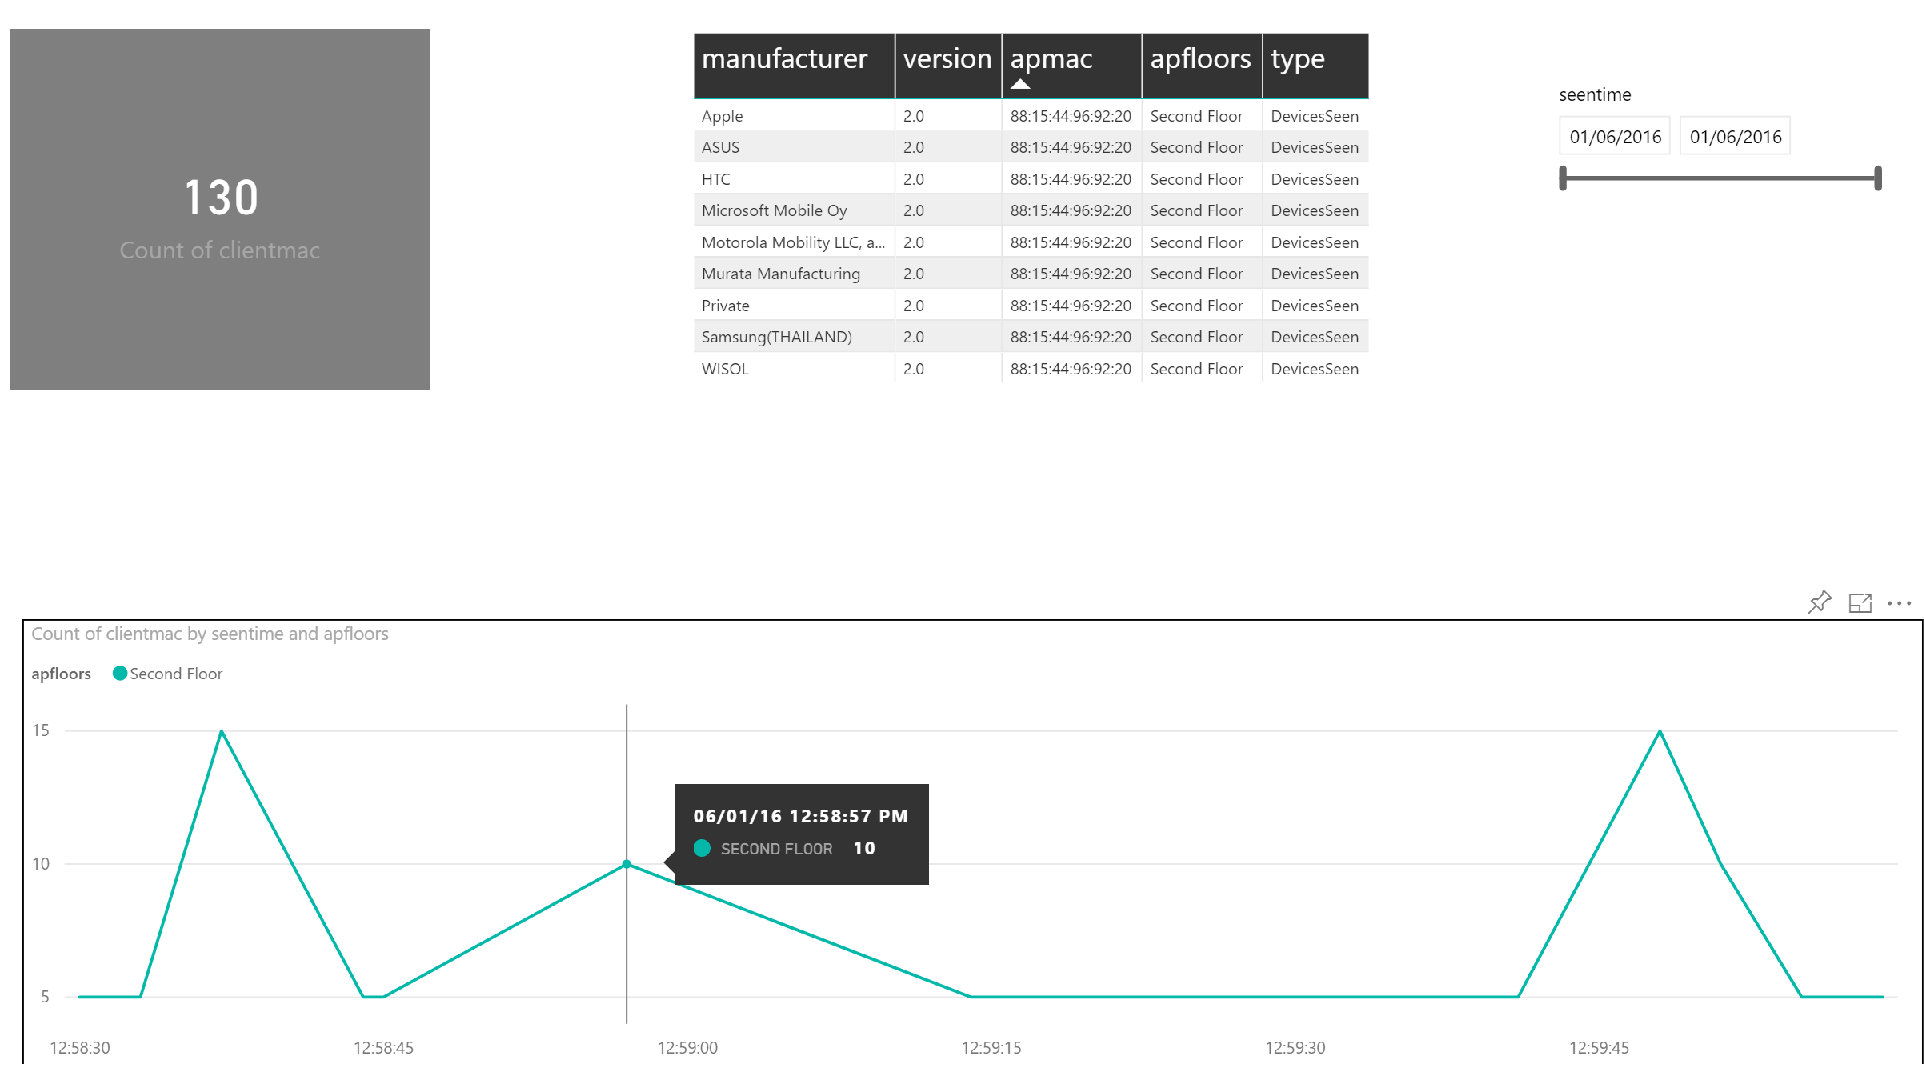Click the apfloors legend title

(61, 673)
